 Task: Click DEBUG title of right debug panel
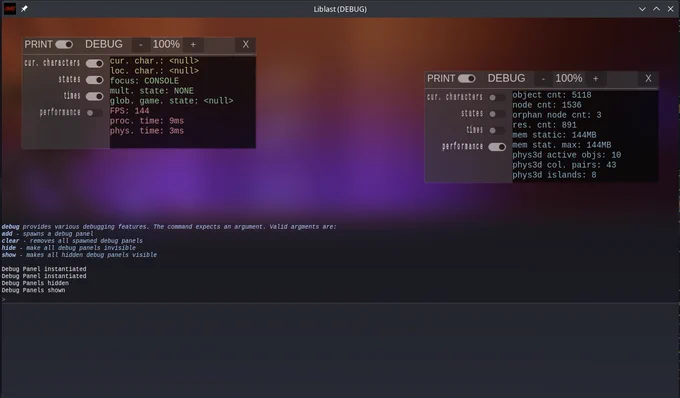click(x=507, y=78)
